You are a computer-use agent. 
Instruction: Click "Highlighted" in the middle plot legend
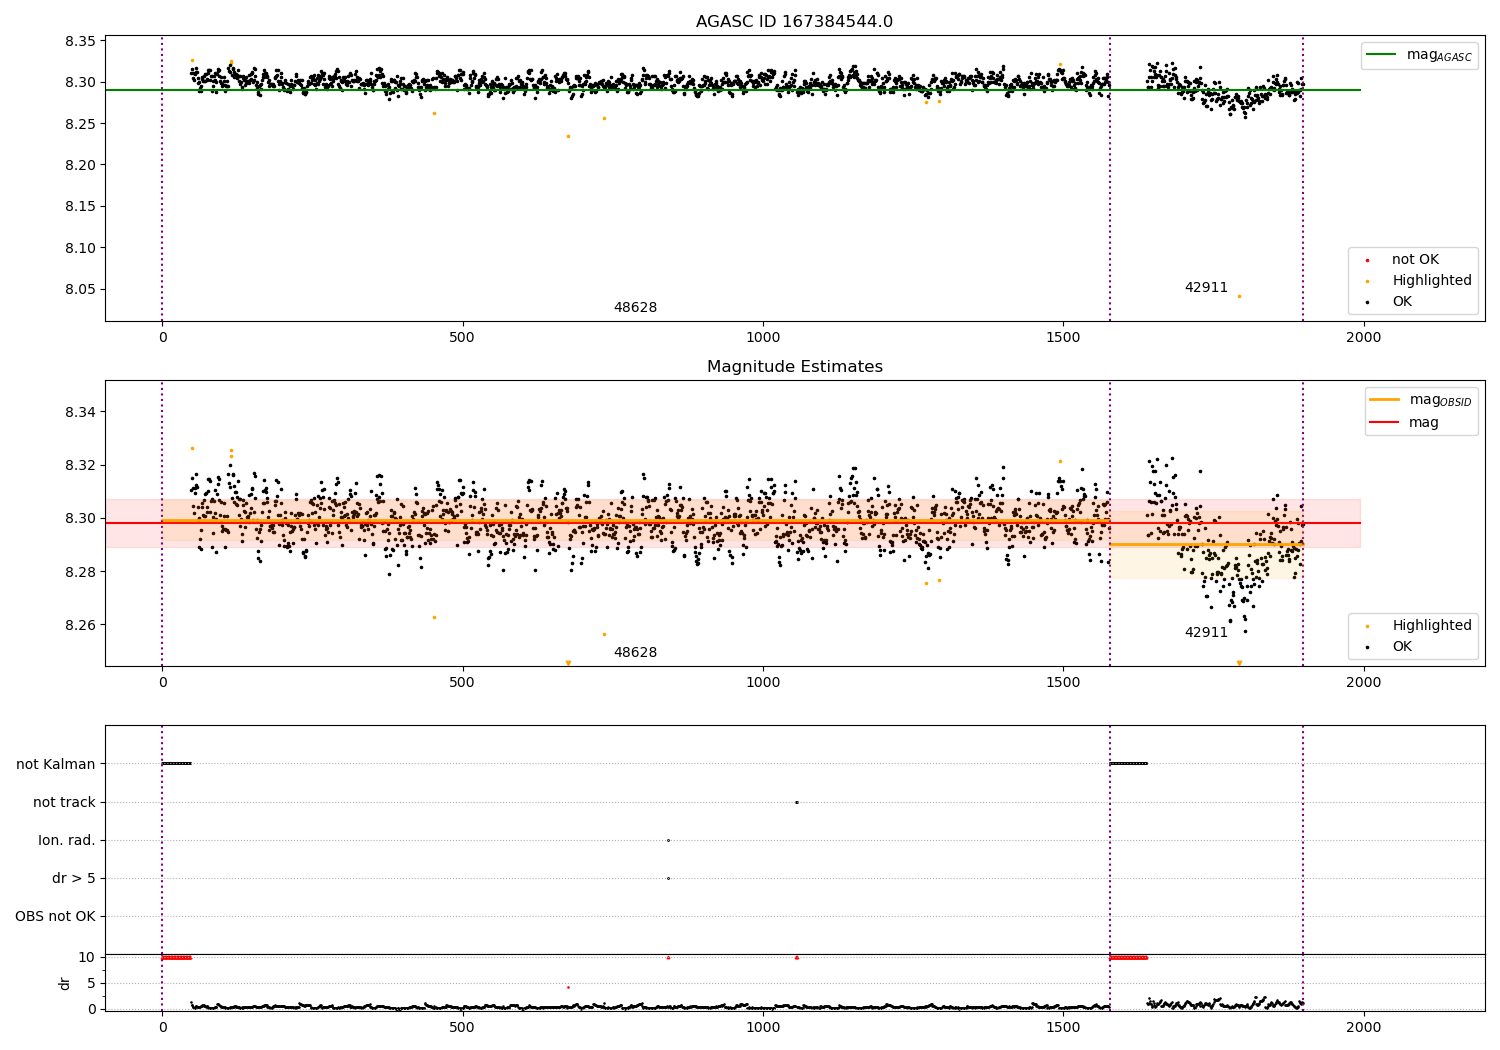pos(1432,626)
